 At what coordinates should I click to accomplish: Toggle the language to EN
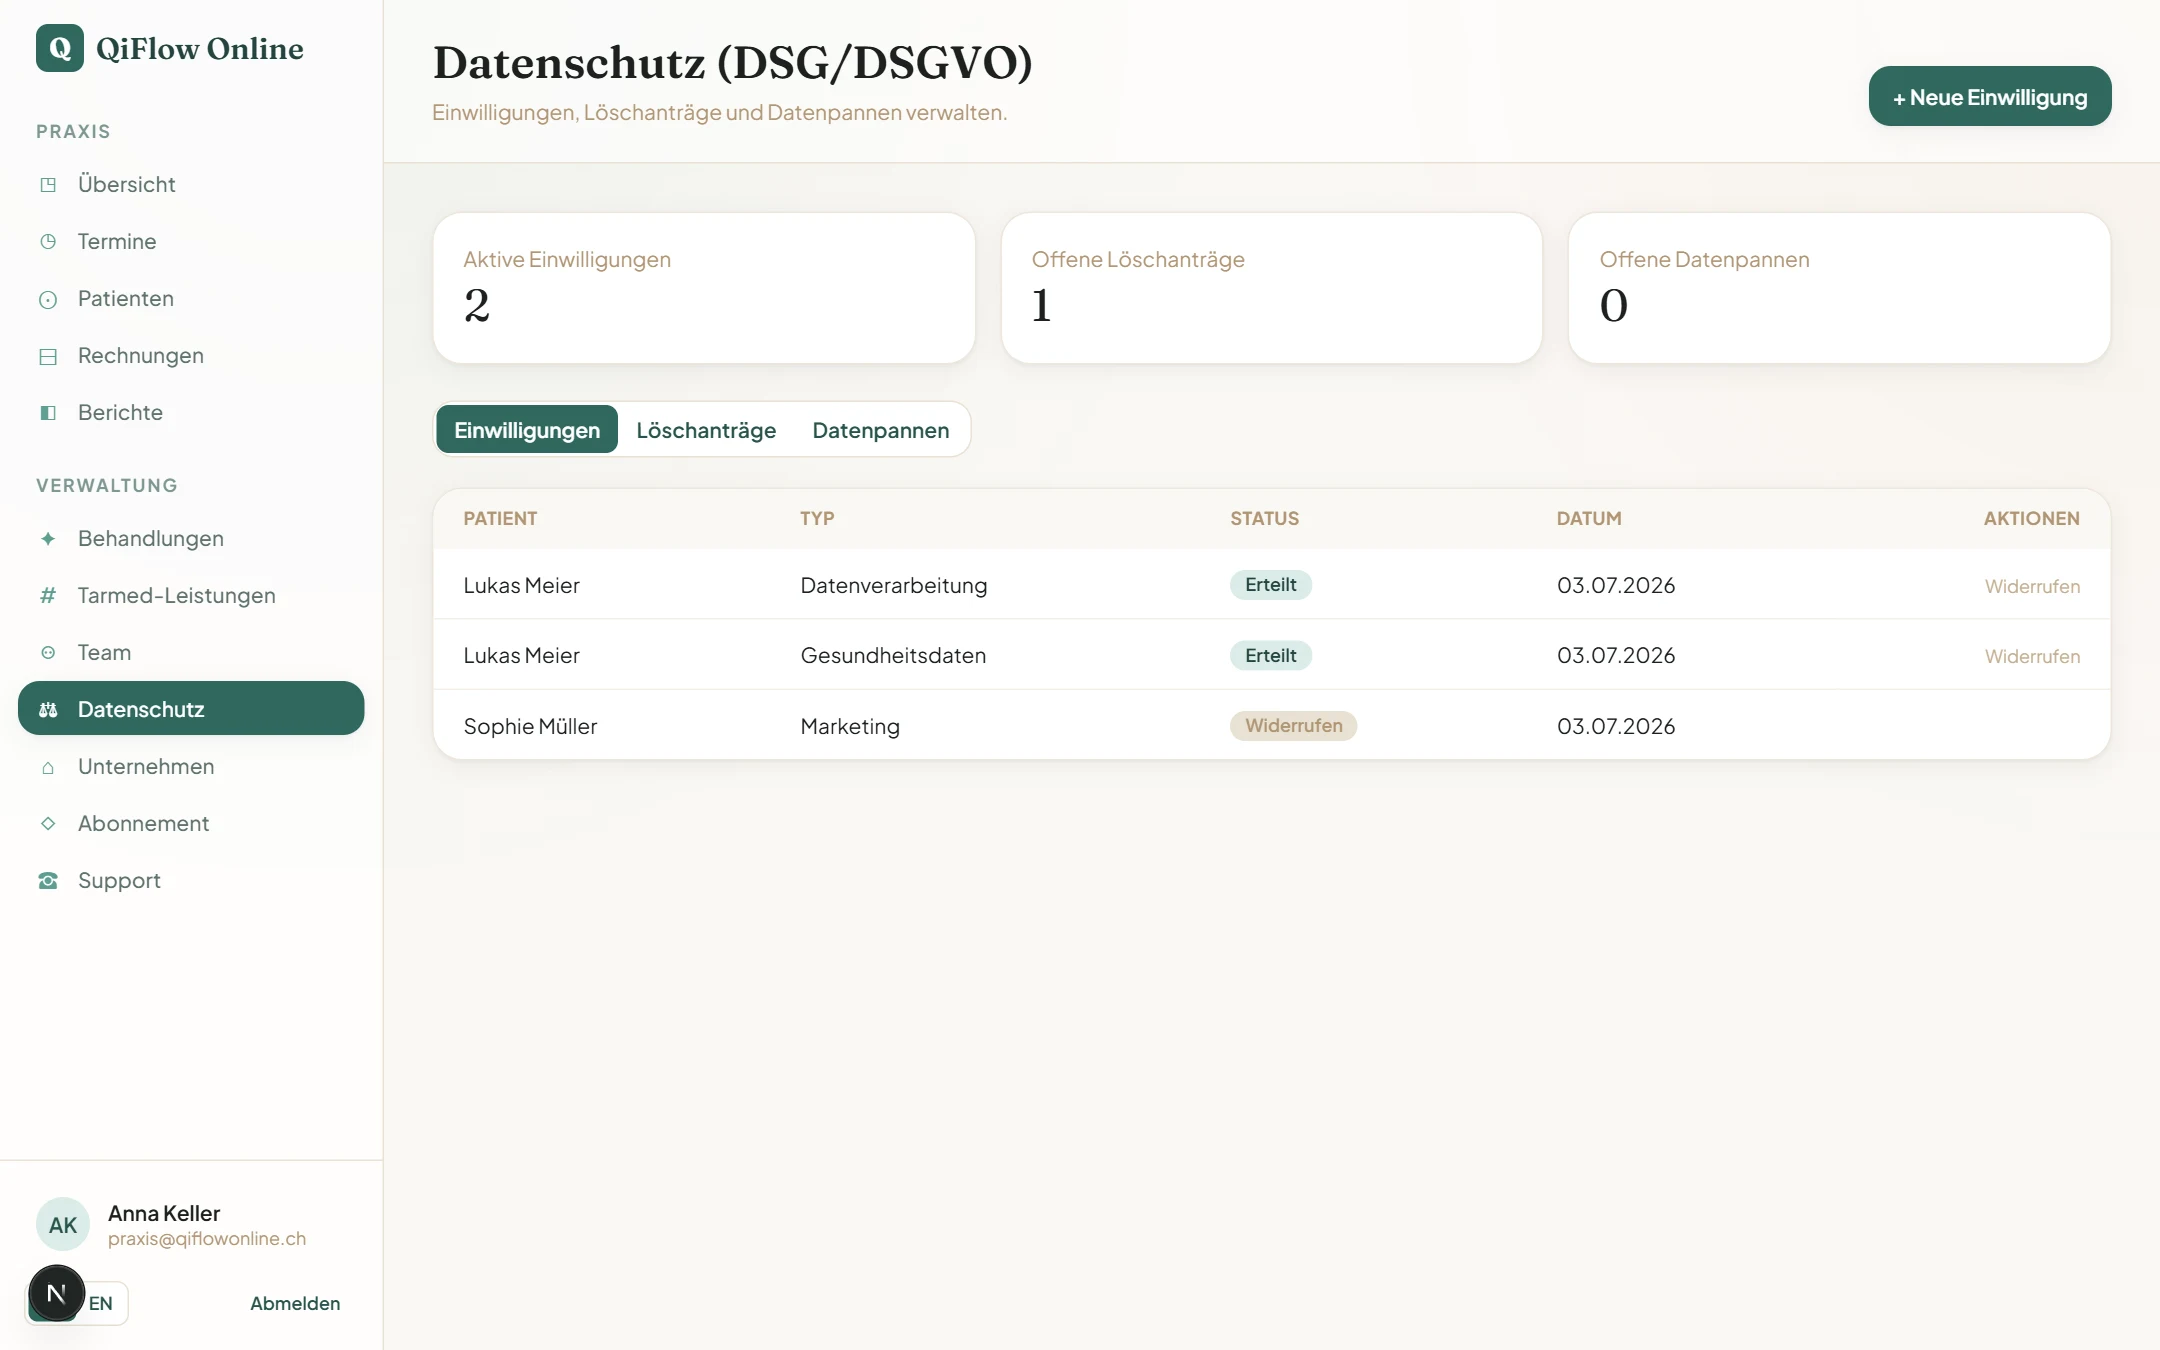[x=101, y=1303]
